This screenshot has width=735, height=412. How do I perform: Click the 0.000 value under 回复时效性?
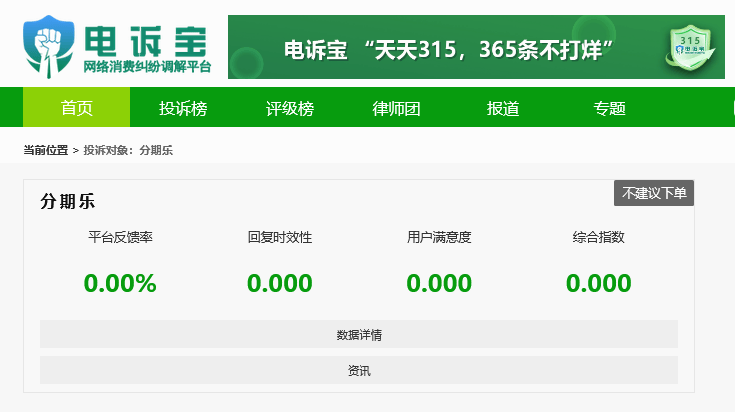click(x=280, y=283)
